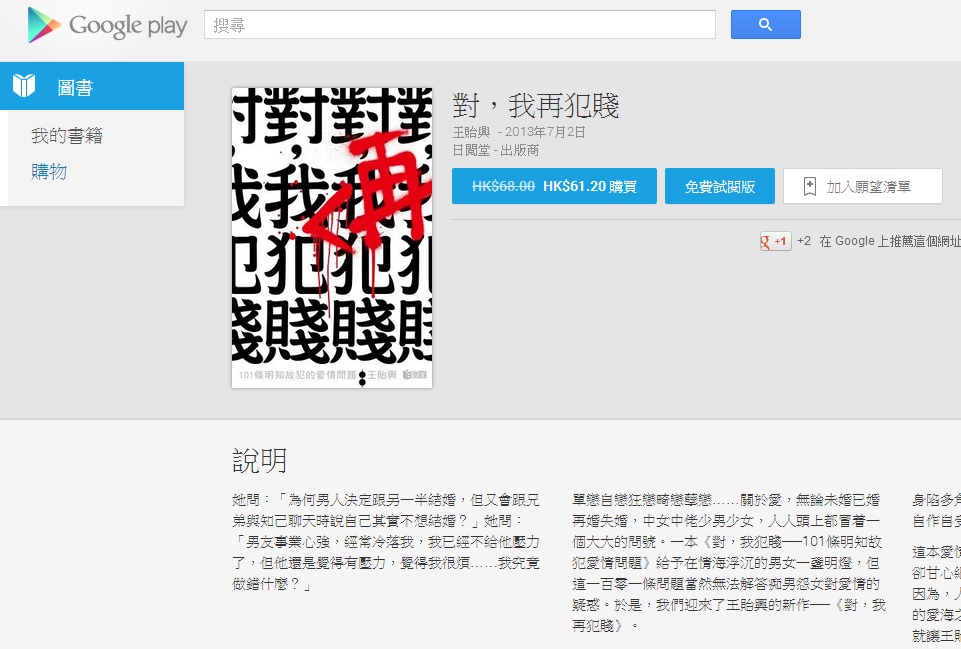Click the 圖書 section header label
961x649 pixels.
pos(75,87)
